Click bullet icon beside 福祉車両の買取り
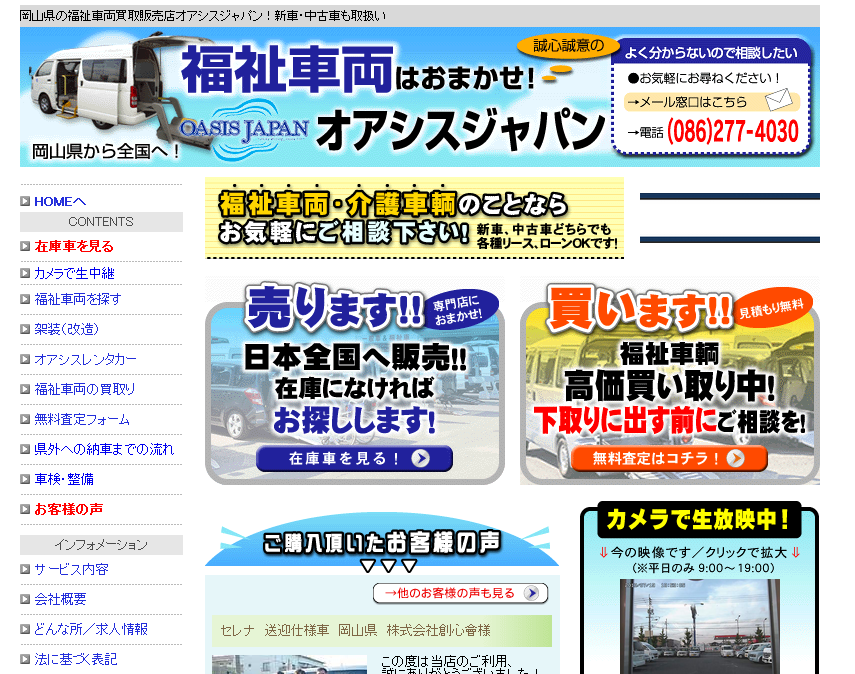The image size is (855, 674). (25, 389)
